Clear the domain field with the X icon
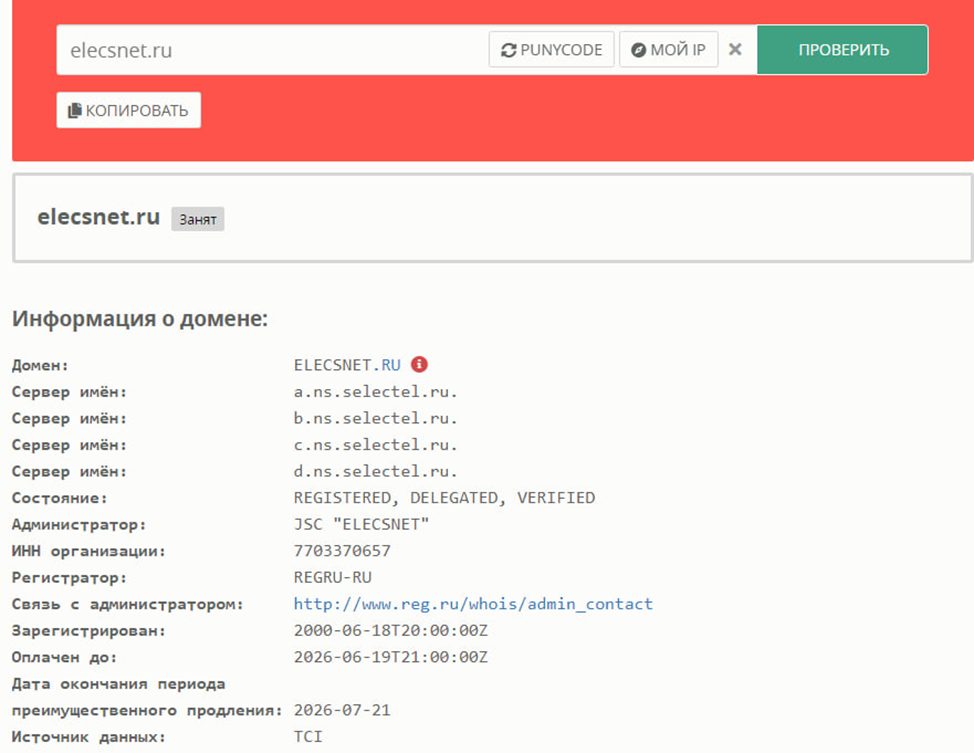This screenshot has height=753, width=974. [735, 49]
